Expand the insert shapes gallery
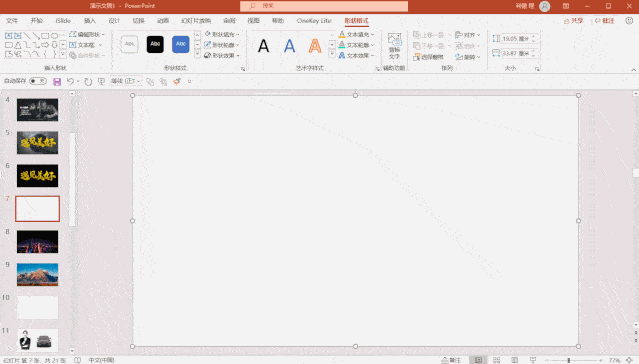639x364 pixels. click(x=63, y=54)
